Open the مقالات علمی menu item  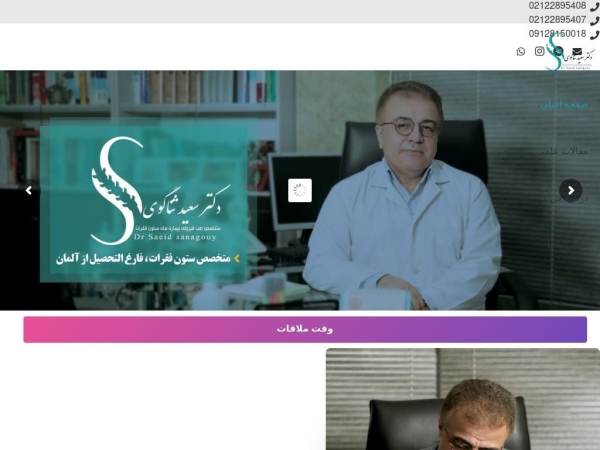[564, 151]
